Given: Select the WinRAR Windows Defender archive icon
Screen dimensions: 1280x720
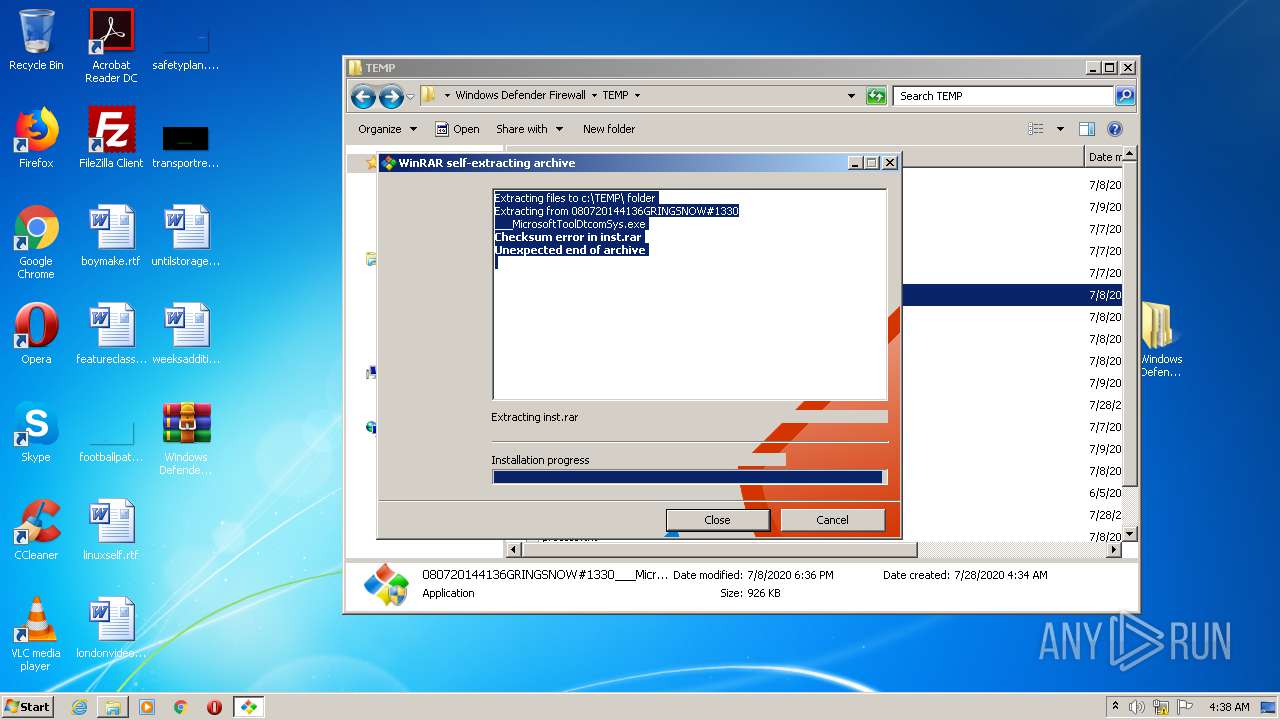Looking at the screenshot, I should pyautogui.click(x=186, y=439).
